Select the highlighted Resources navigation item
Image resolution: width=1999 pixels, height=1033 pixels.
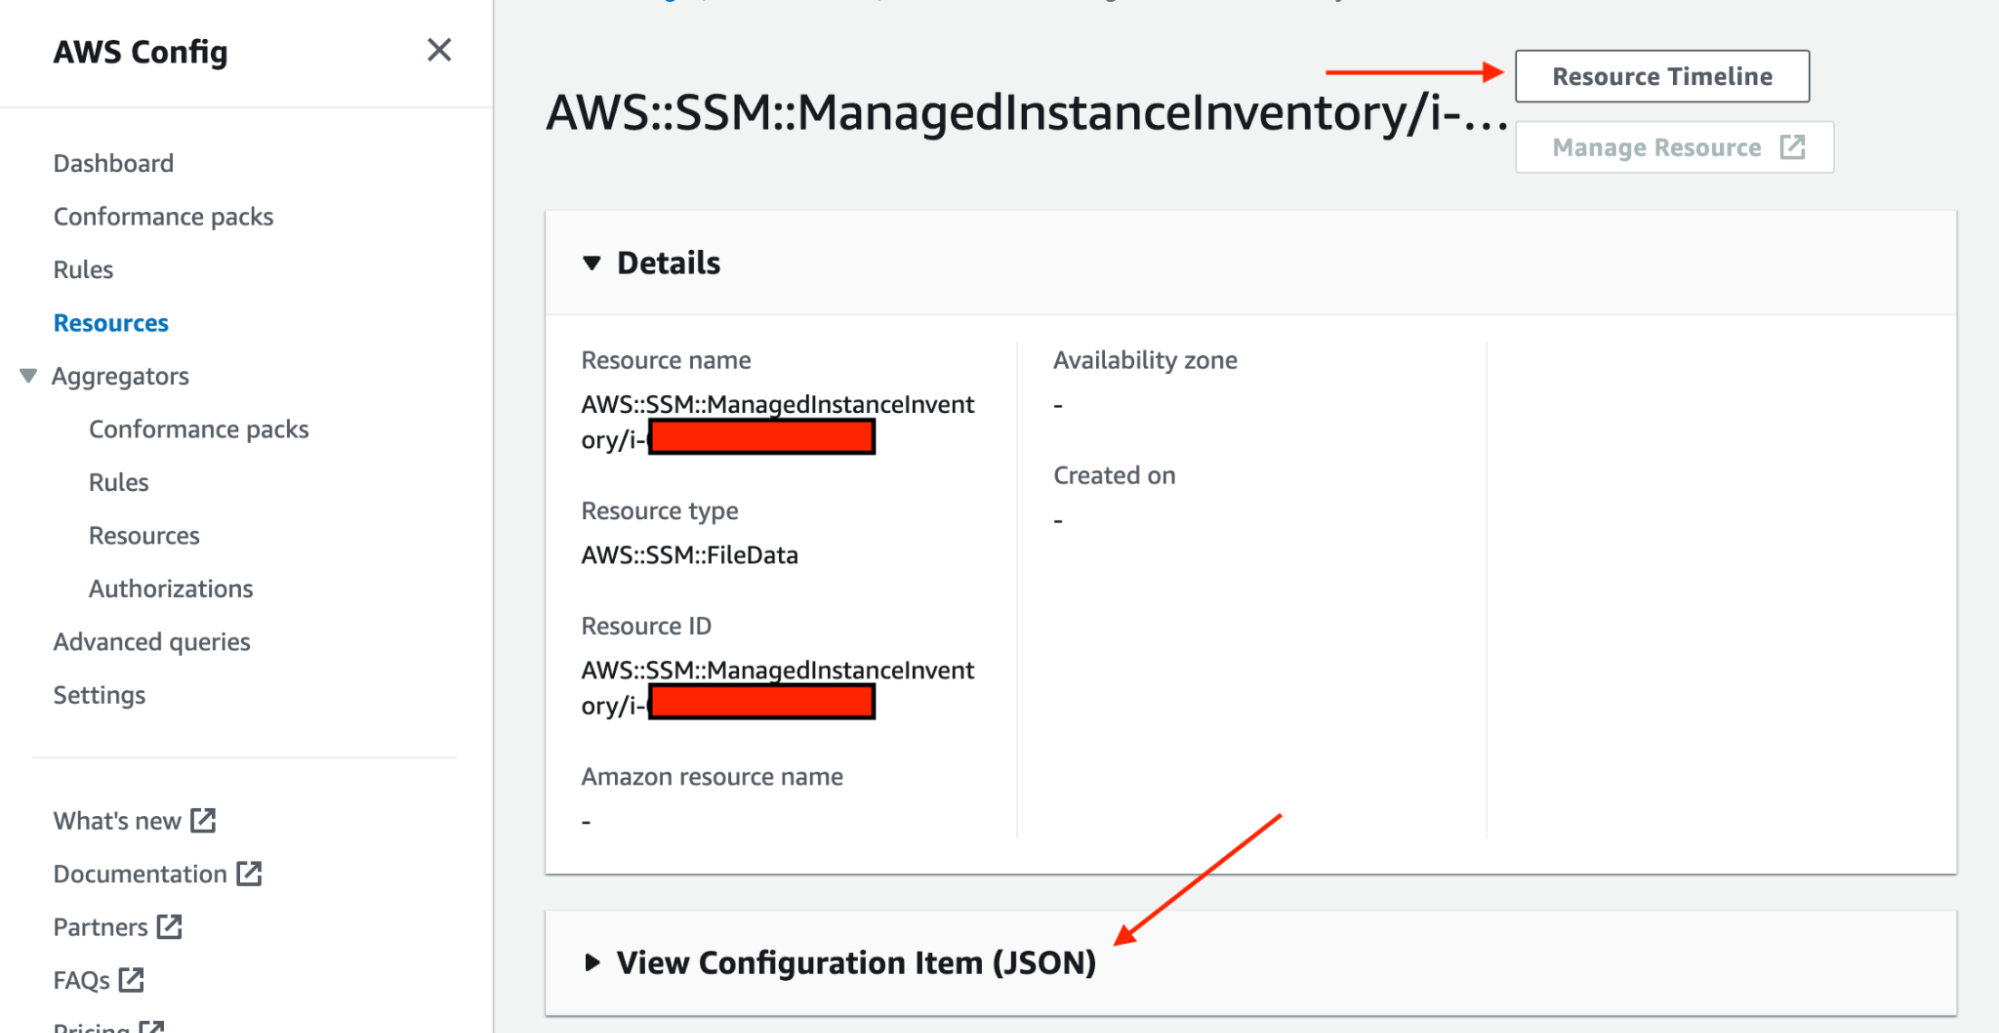click(110, 322)
